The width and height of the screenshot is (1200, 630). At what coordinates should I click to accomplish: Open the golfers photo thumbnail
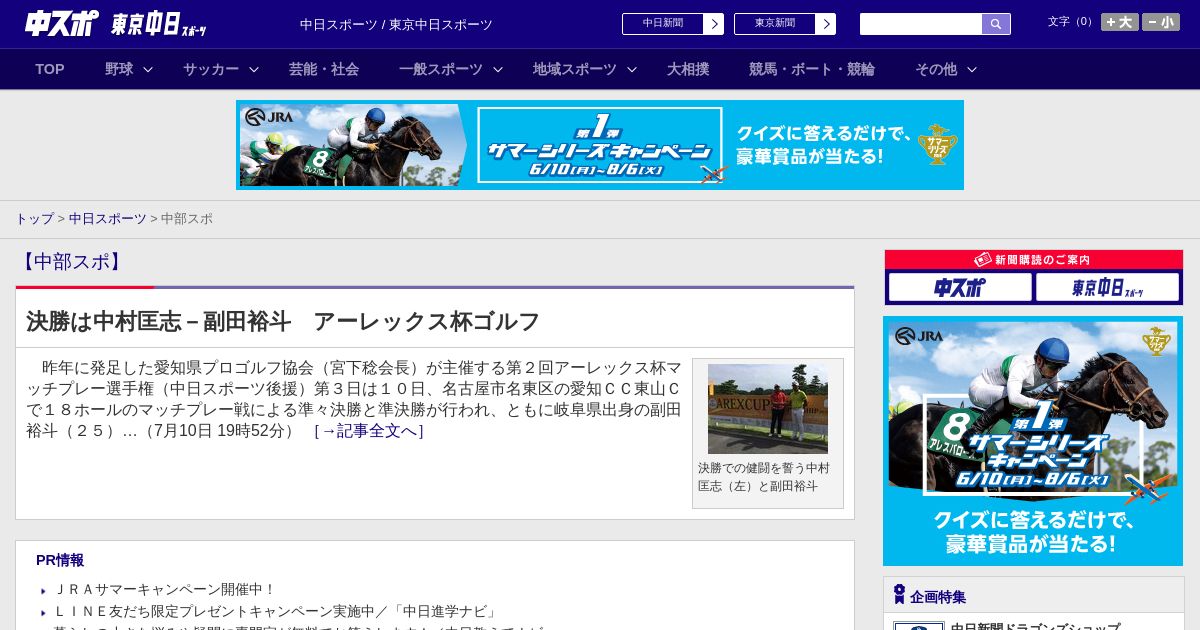768,408
